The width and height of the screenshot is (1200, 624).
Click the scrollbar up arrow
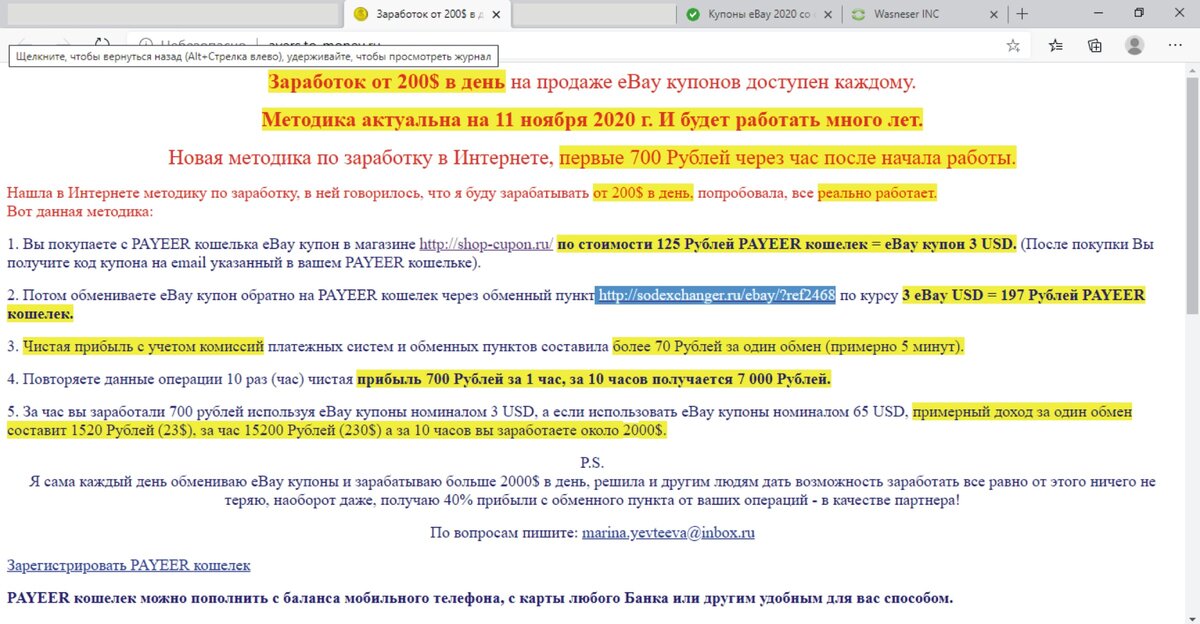point(1192,69)
